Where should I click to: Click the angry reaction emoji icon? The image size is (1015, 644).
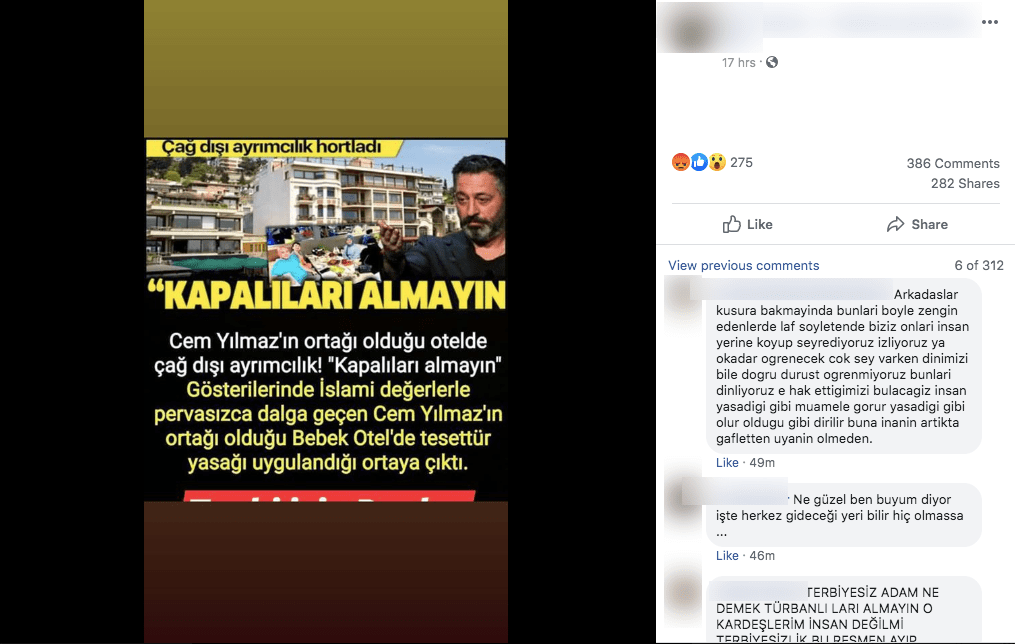tap(681, 162)
